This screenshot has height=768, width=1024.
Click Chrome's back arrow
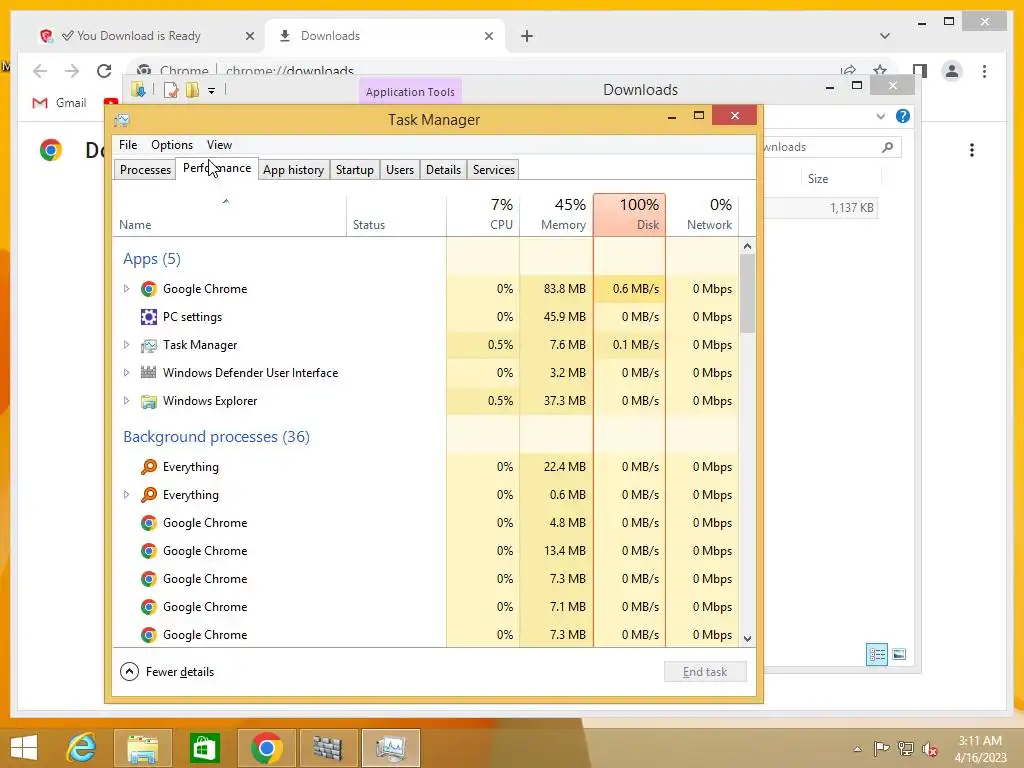point(40,71)
